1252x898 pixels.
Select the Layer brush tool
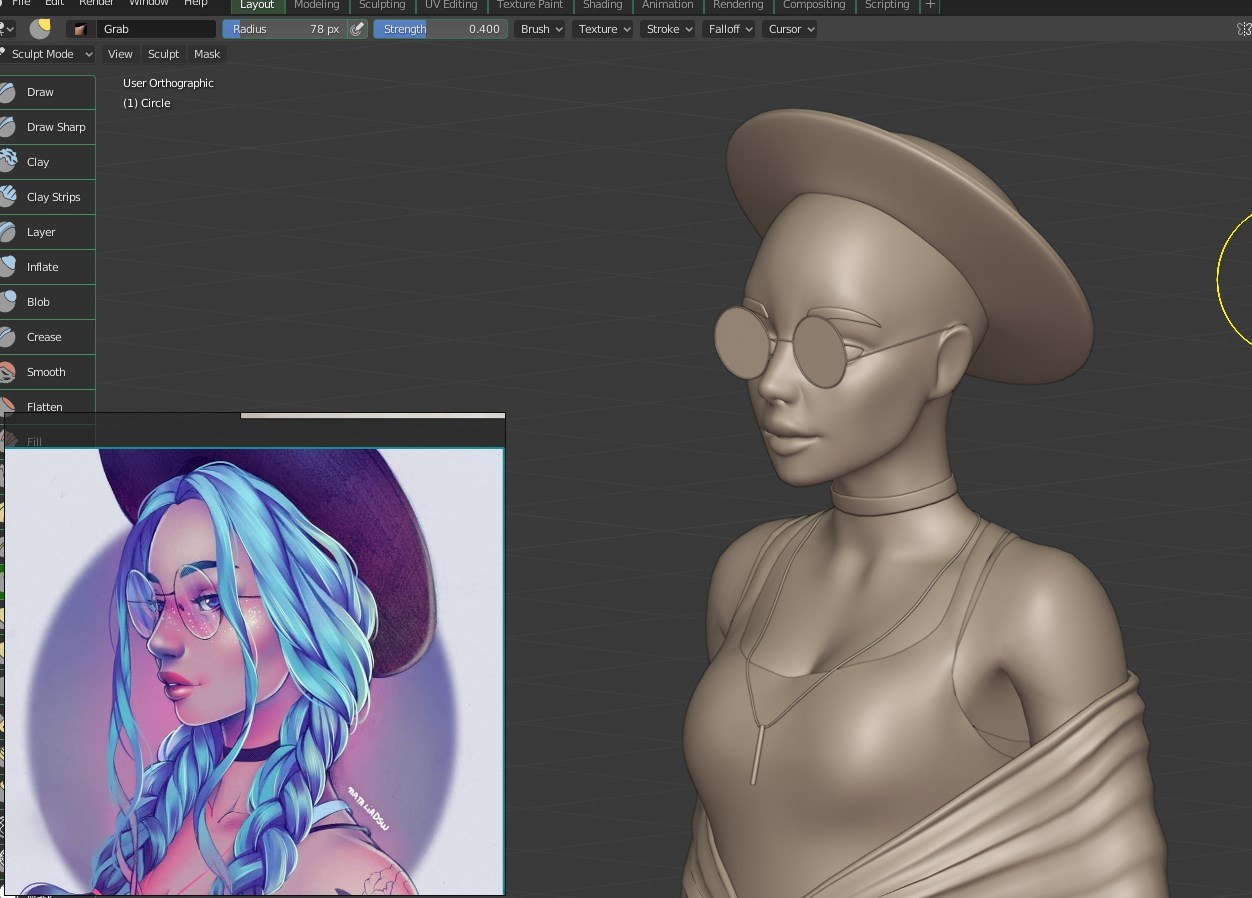click(47, 232)
